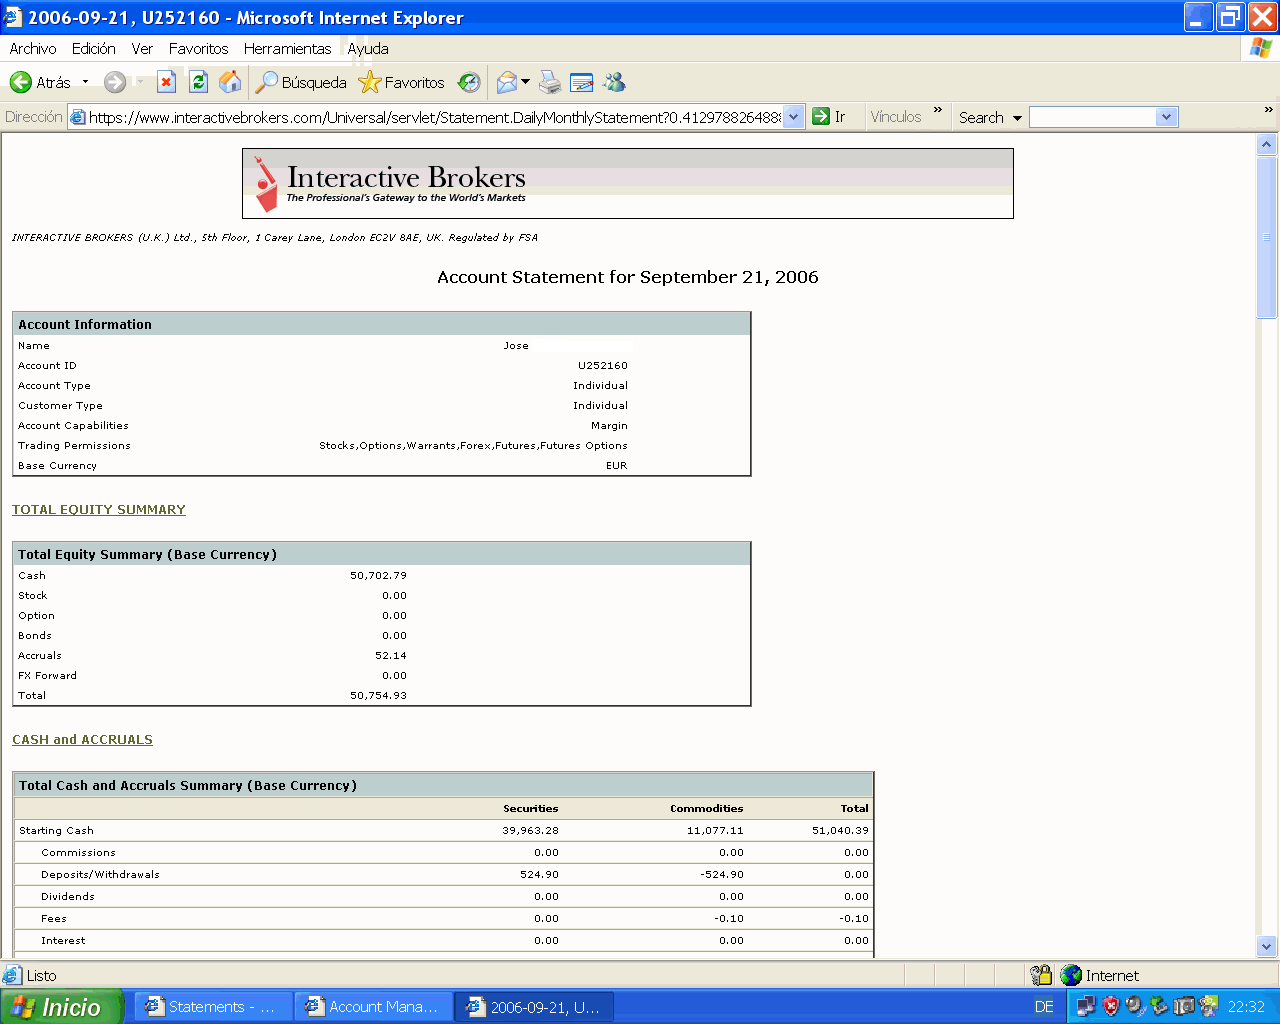
Task: Print the page with printer icon
Action: point(550,82)
